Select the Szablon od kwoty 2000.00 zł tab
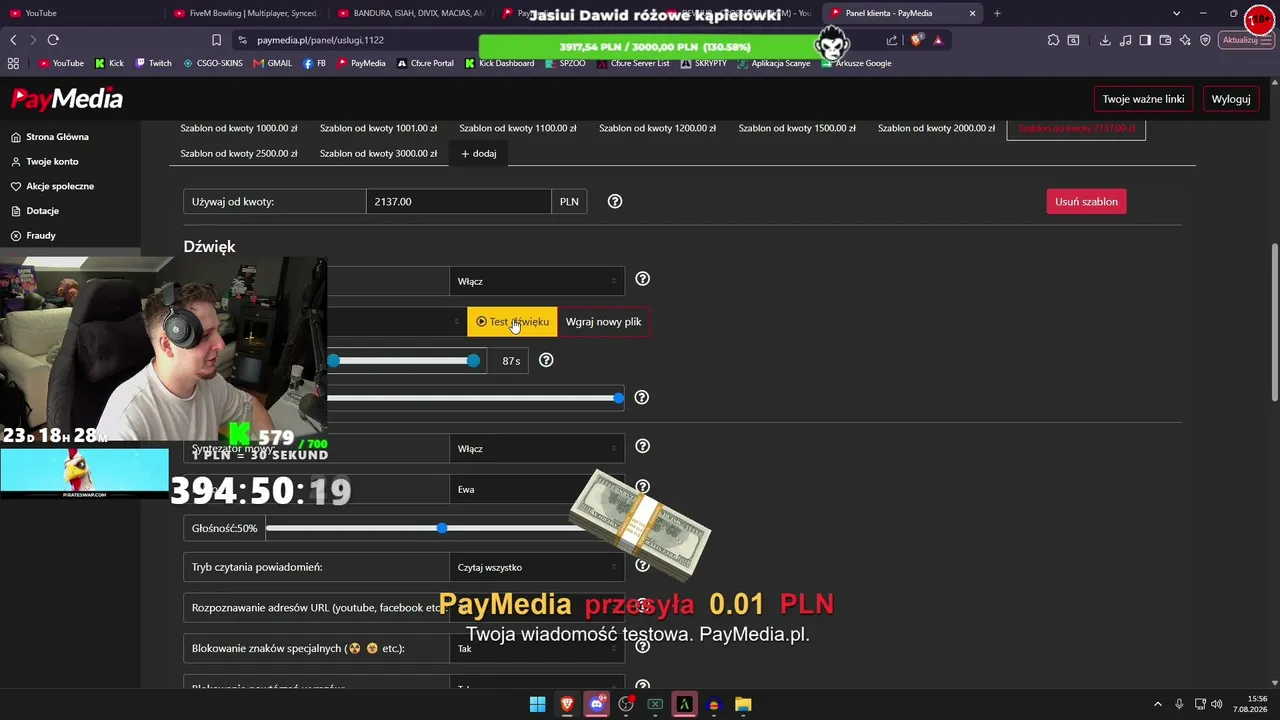 pyautogui.click(x=936, y=128)
